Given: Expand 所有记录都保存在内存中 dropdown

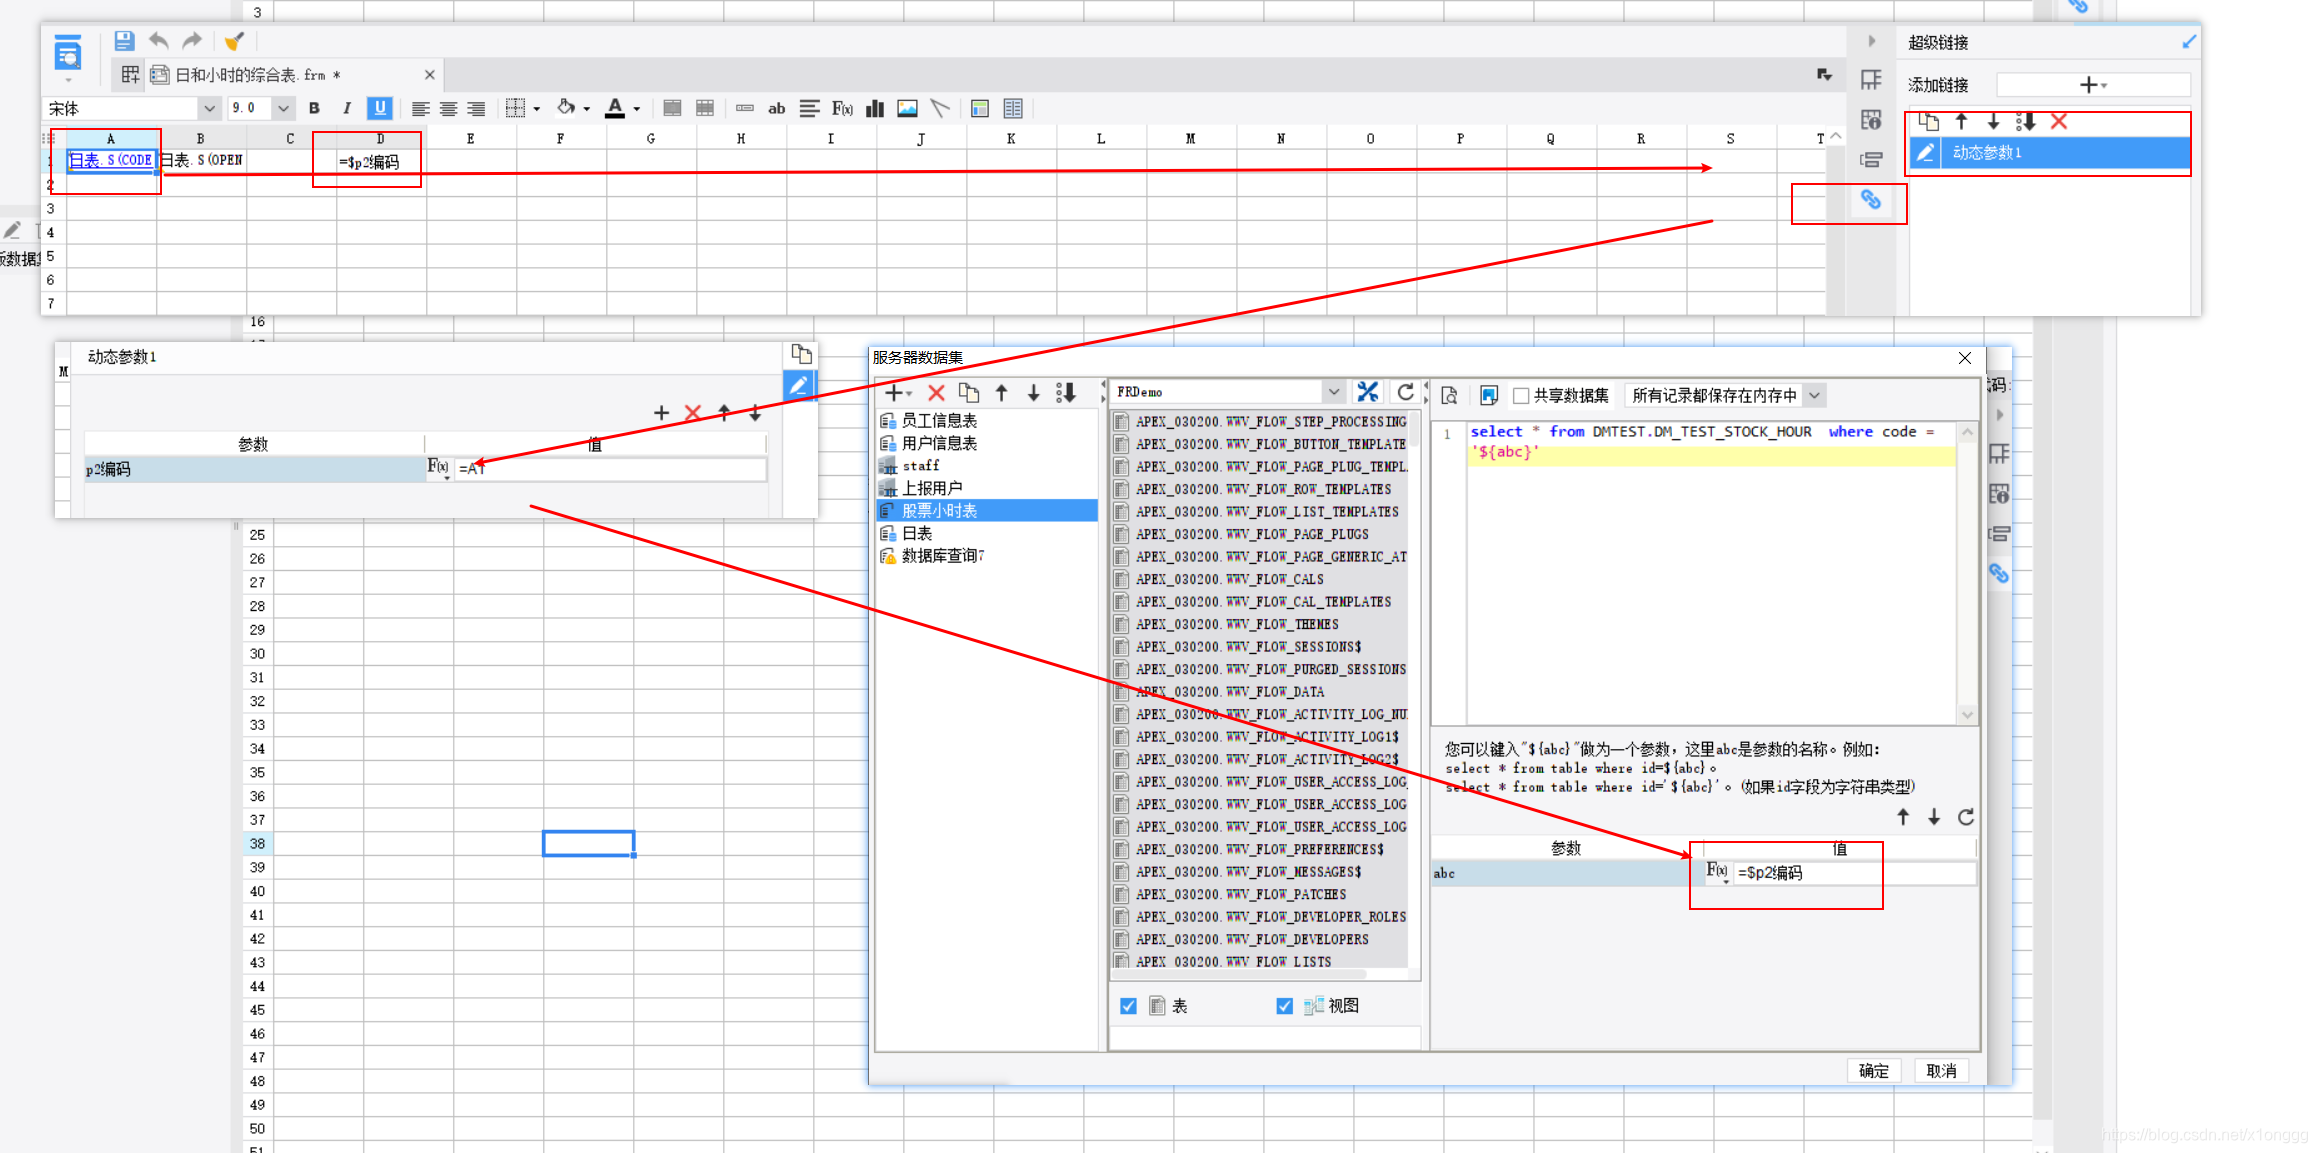Looking at the screenshot, I should point(1814,395).
